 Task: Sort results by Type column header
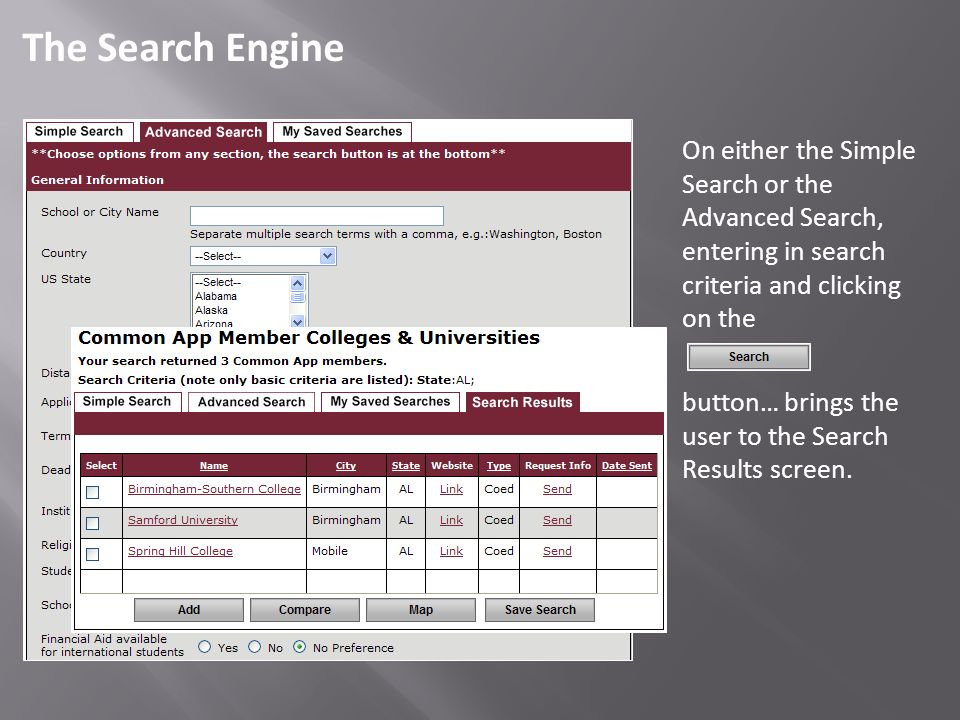pos(499,466)
